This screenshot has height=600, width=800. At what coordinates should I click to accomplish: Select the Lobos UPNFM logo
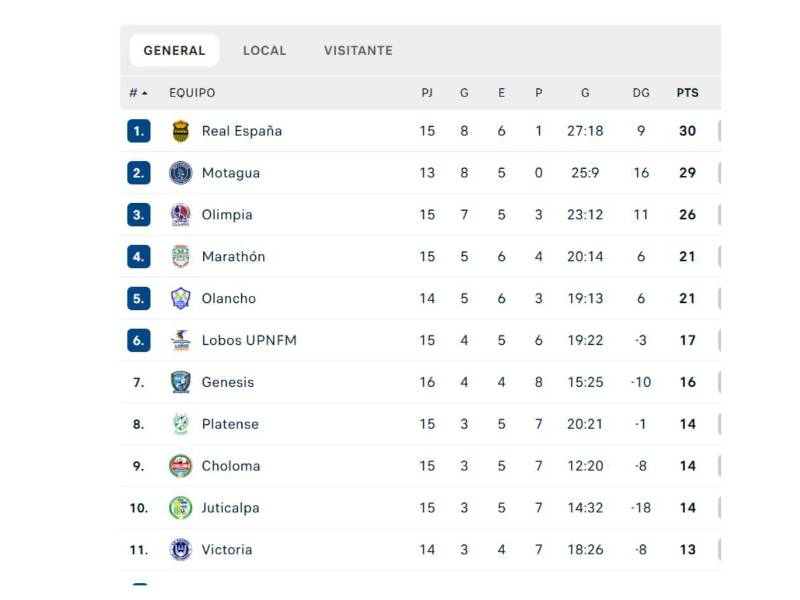pos(179,340)
